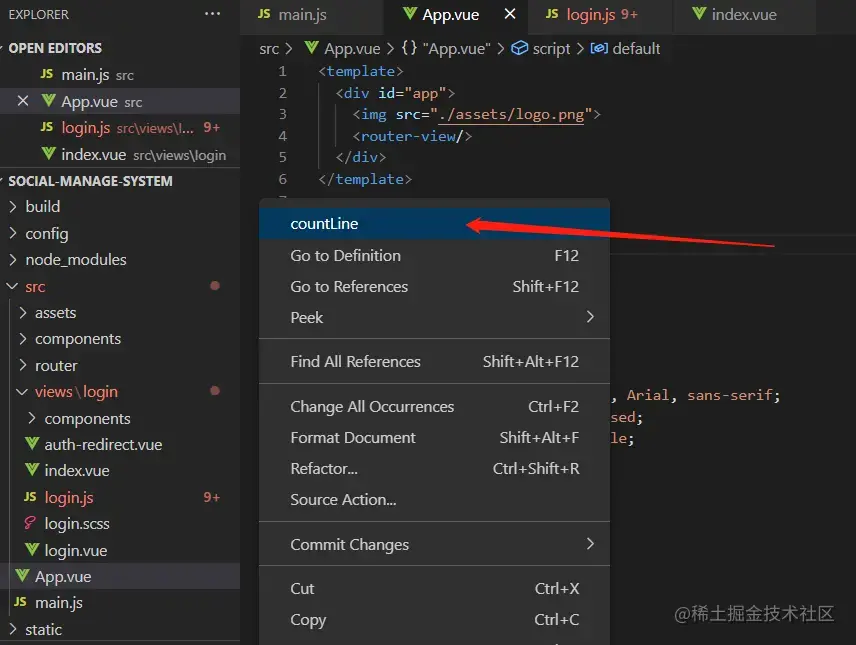Image resolution: width=856 pixels, height=645 pixels.
Task: Open the Peek submenu arrow
Action: coord(590,317)
